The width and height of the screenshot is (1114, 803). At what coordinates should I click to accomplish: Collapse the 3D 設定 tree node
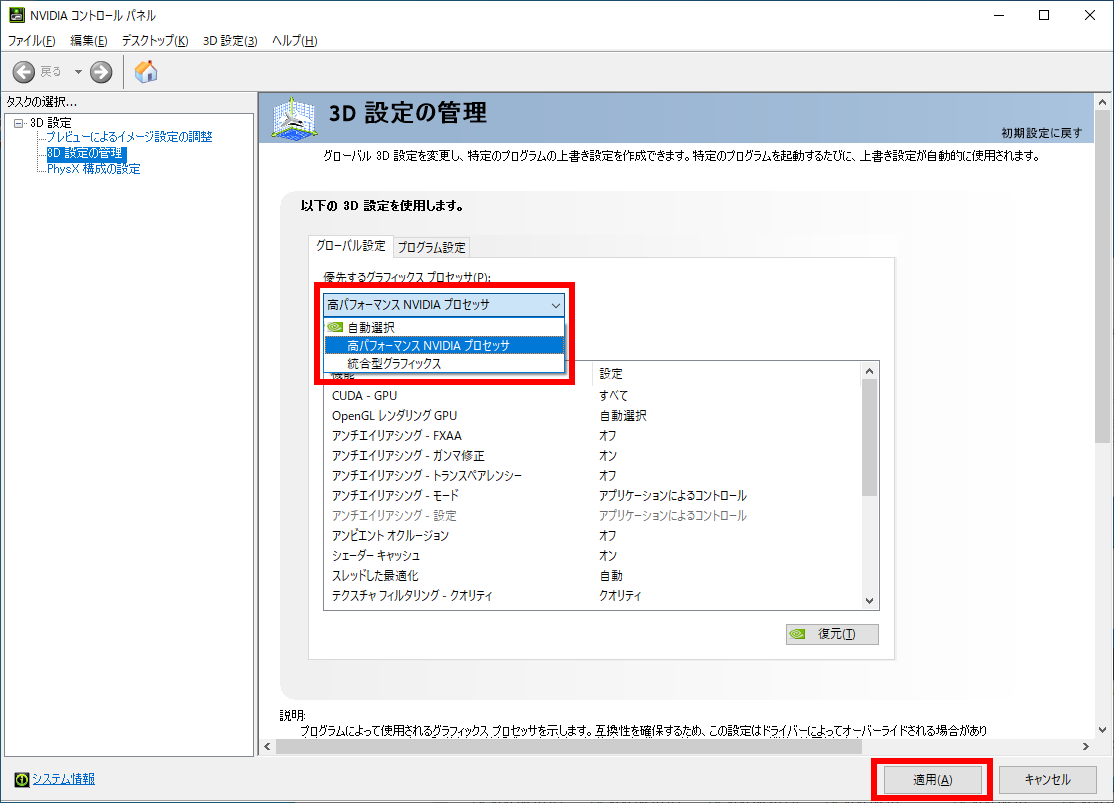(x=18, y=123)
